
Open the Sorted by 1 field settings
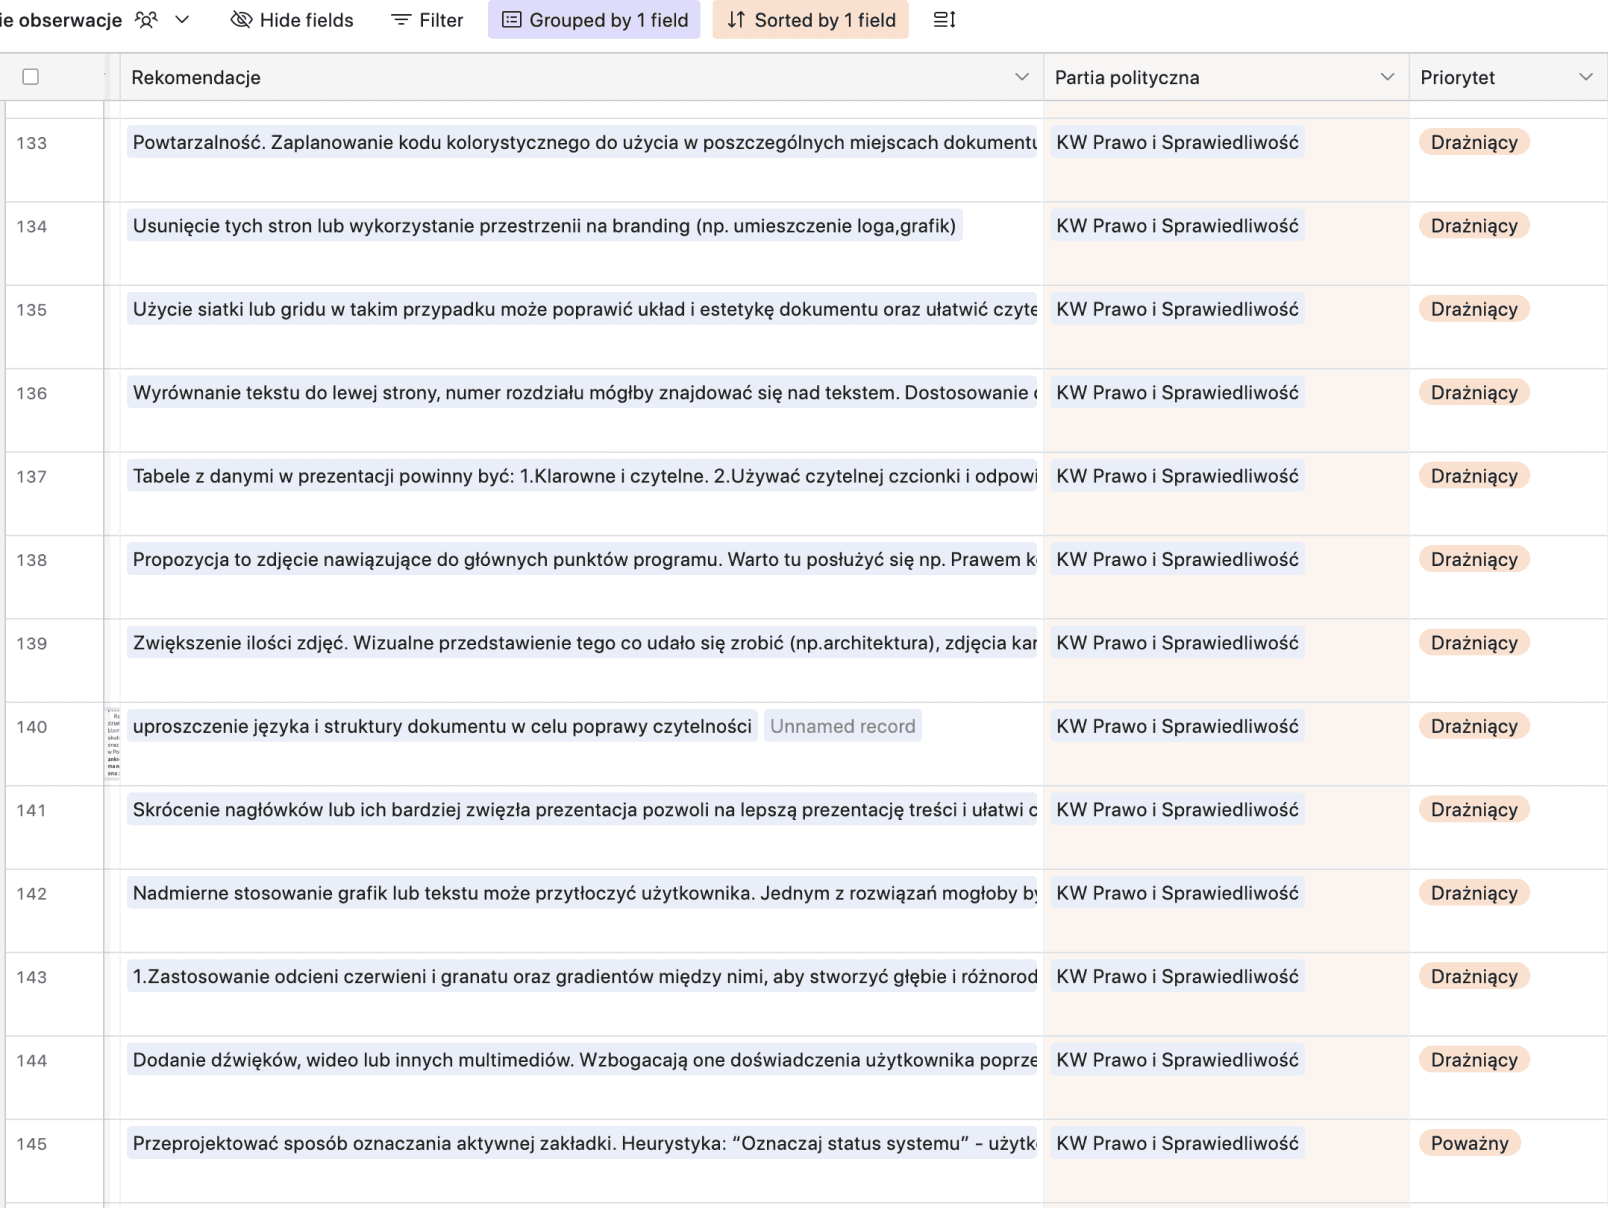pyautogui.click(x=810, y=20)
